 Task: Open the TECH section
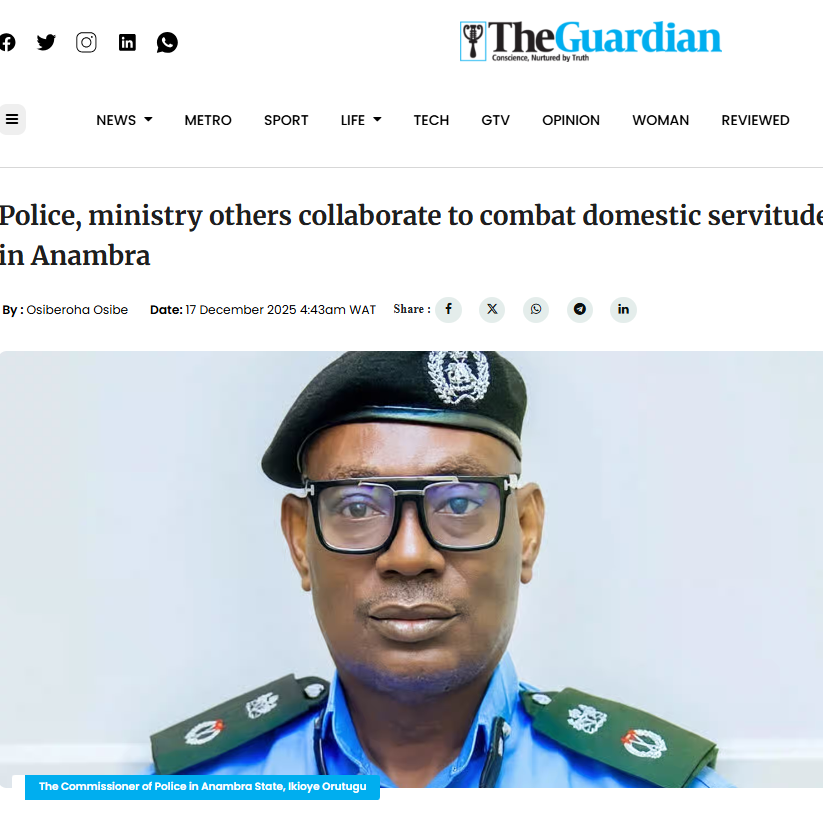[431, 120]
